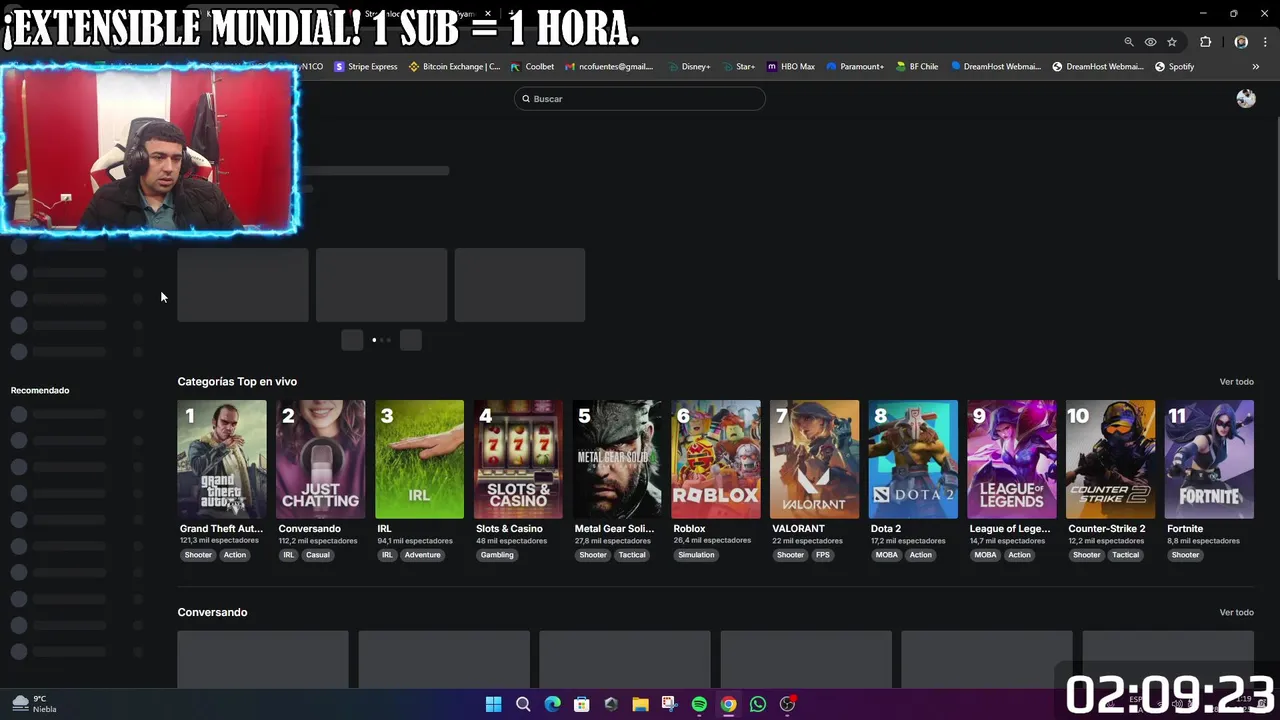The width and height of the screenshot is (1280, 720).
Task: Open the IRL category cover
Action: coord(419,459)
